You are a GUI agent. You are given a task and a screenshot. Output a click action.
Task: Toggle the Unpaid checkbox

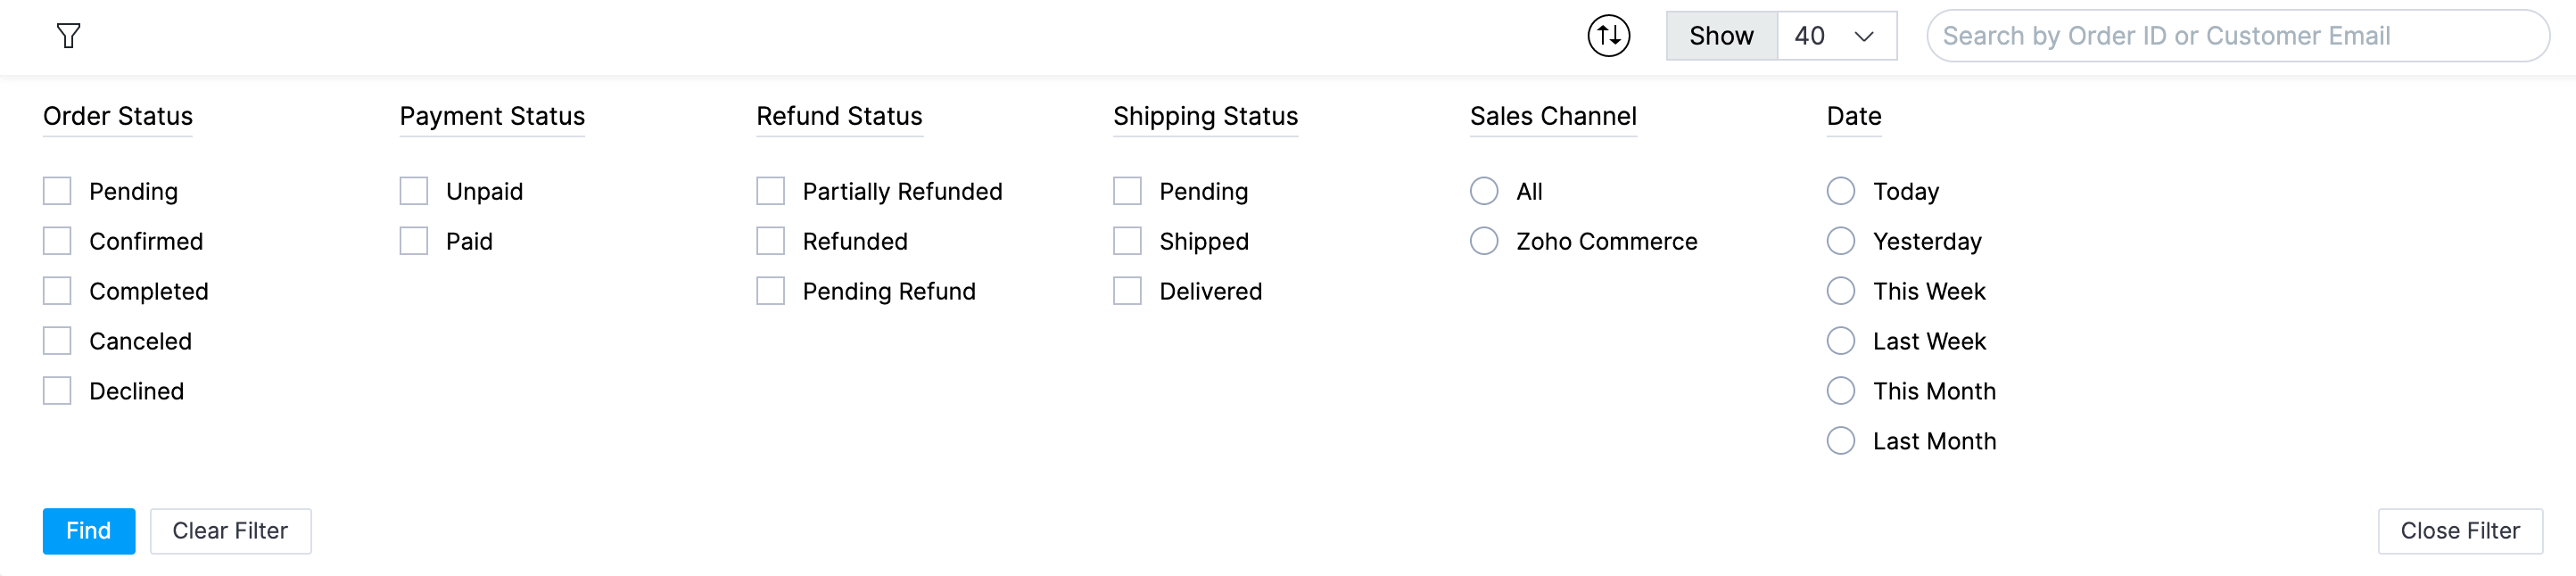click(x=414, y=191)
